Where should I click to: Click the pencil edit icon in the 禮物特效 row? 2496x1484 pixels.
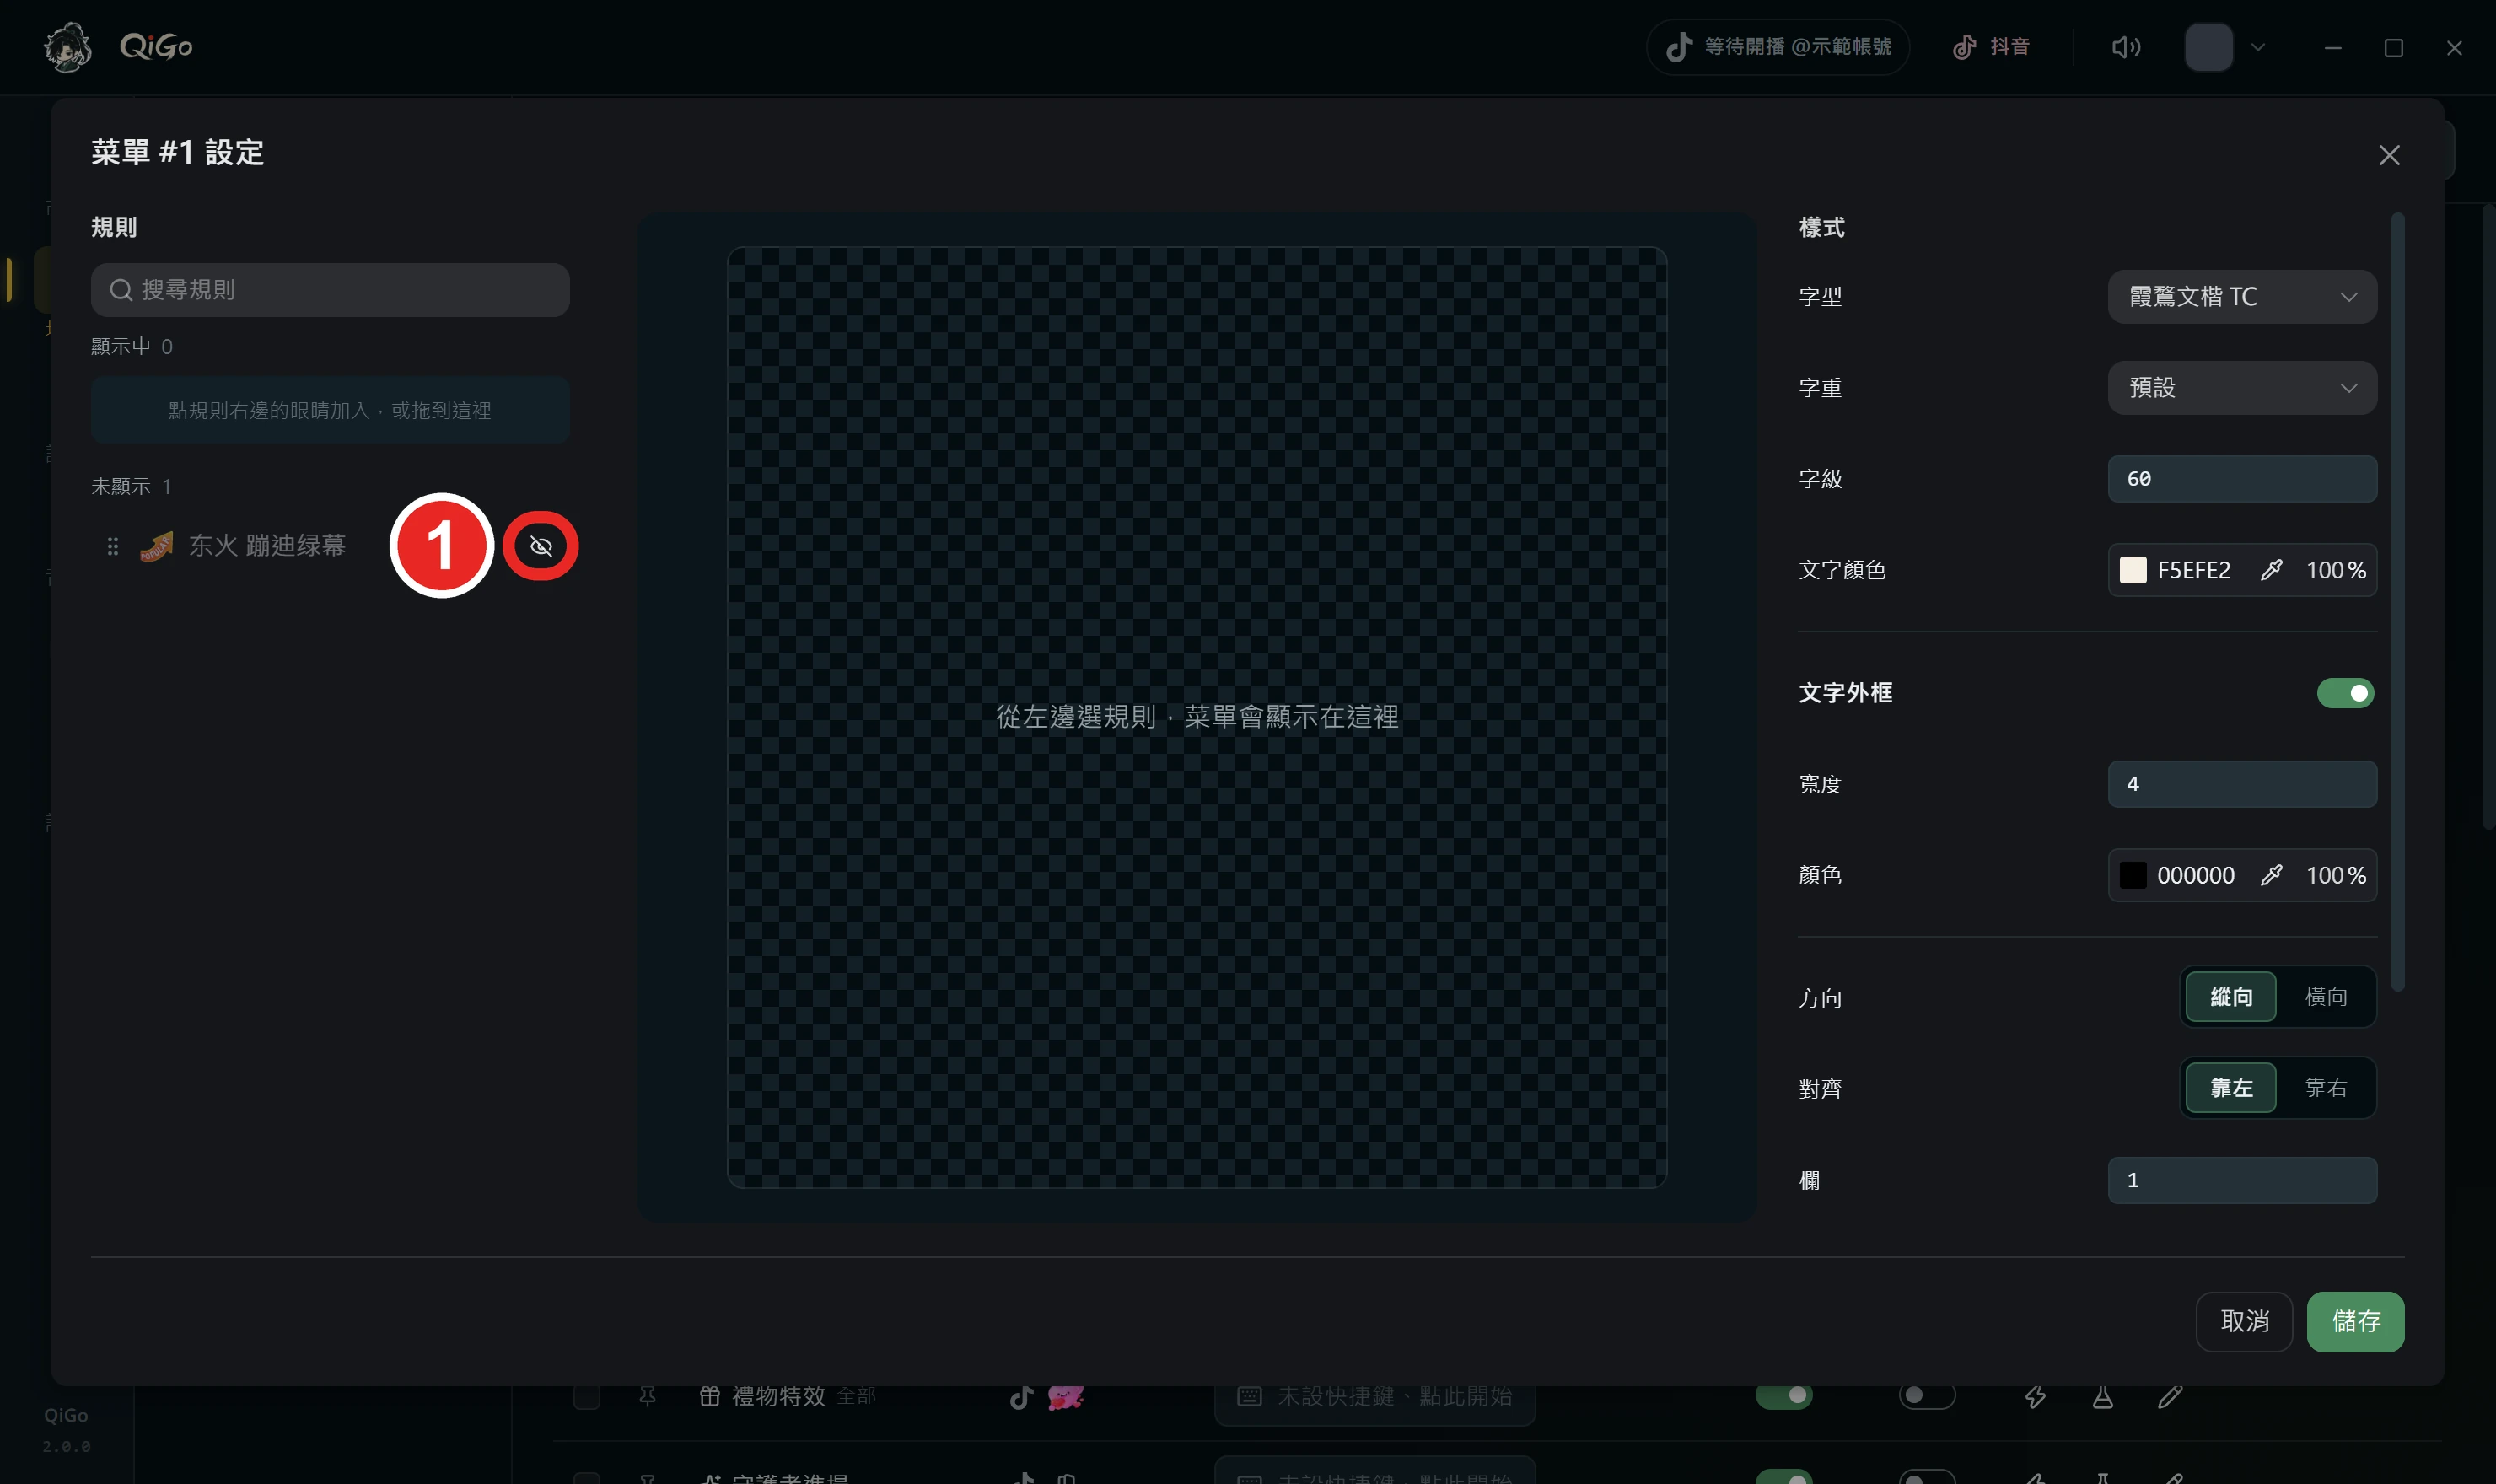[2170, 1397]
